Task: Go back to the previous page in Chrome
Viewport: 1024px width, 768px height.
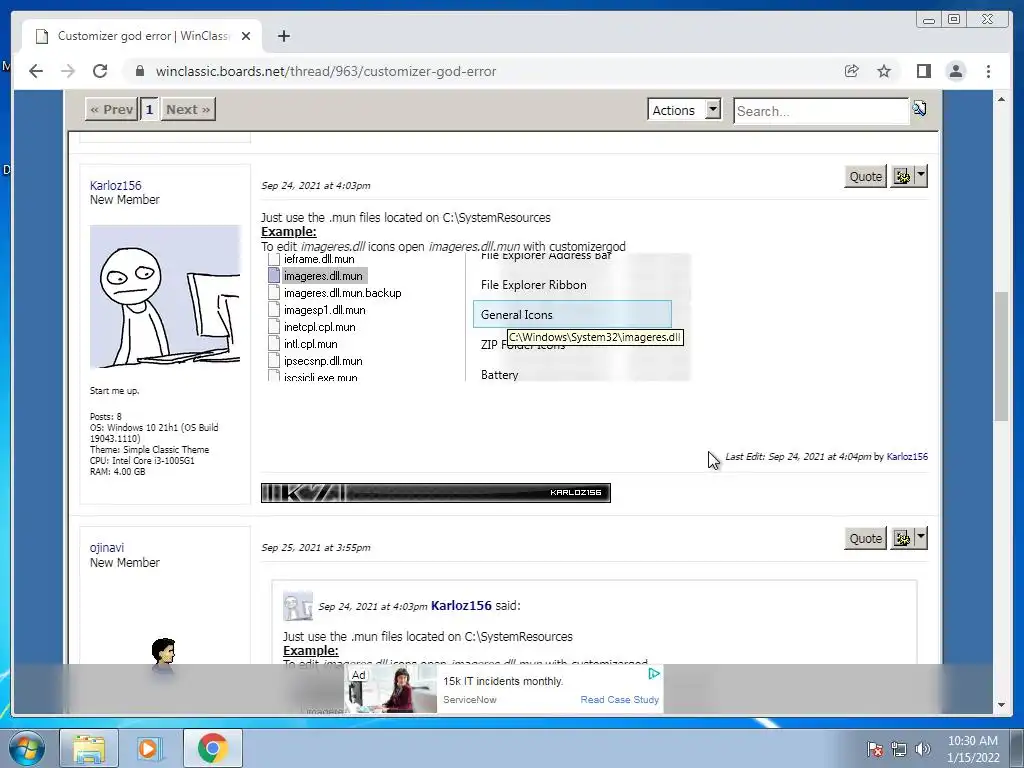Action: (36, 71)
